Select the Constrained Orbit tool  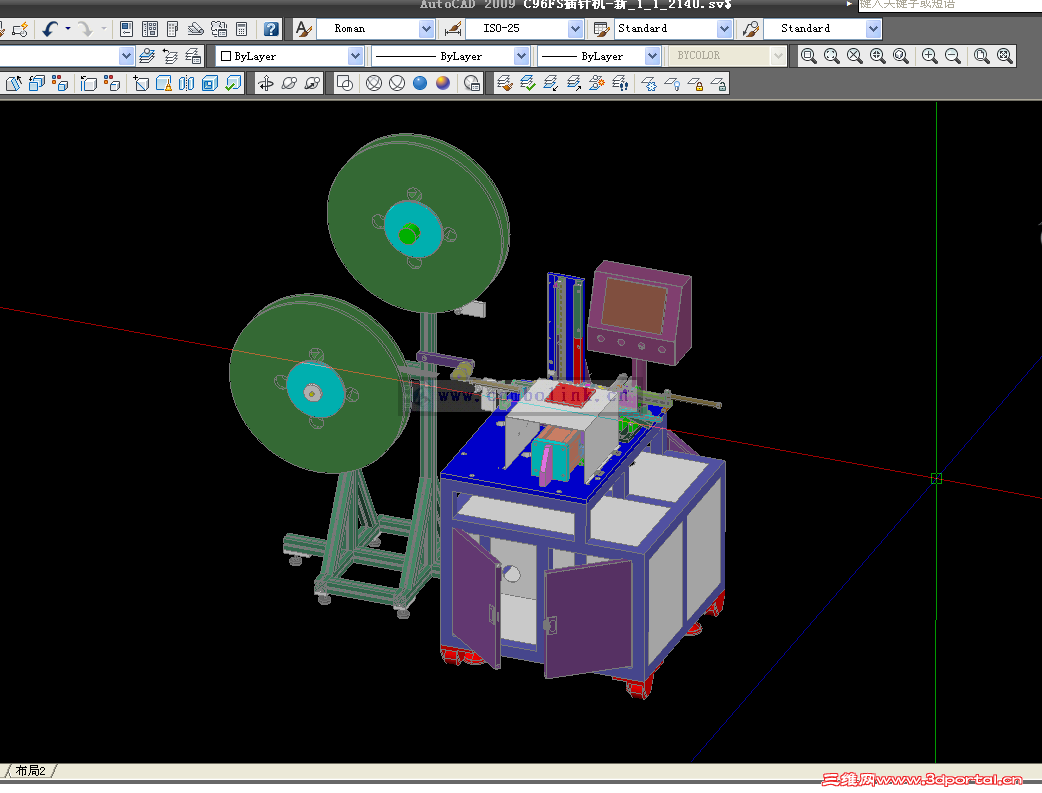pyautogui.click(x=266, y=83)
